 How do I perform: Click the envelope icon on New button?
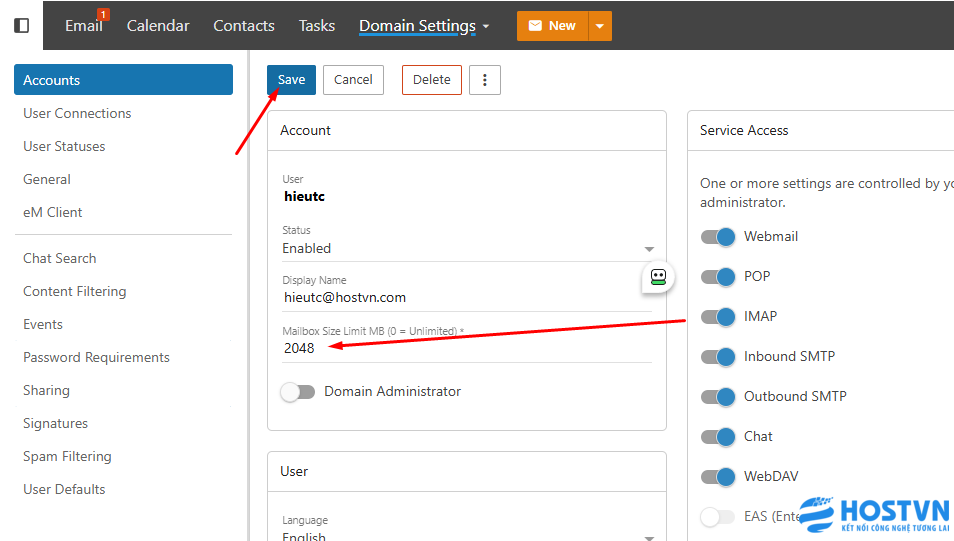coord(534,26)
